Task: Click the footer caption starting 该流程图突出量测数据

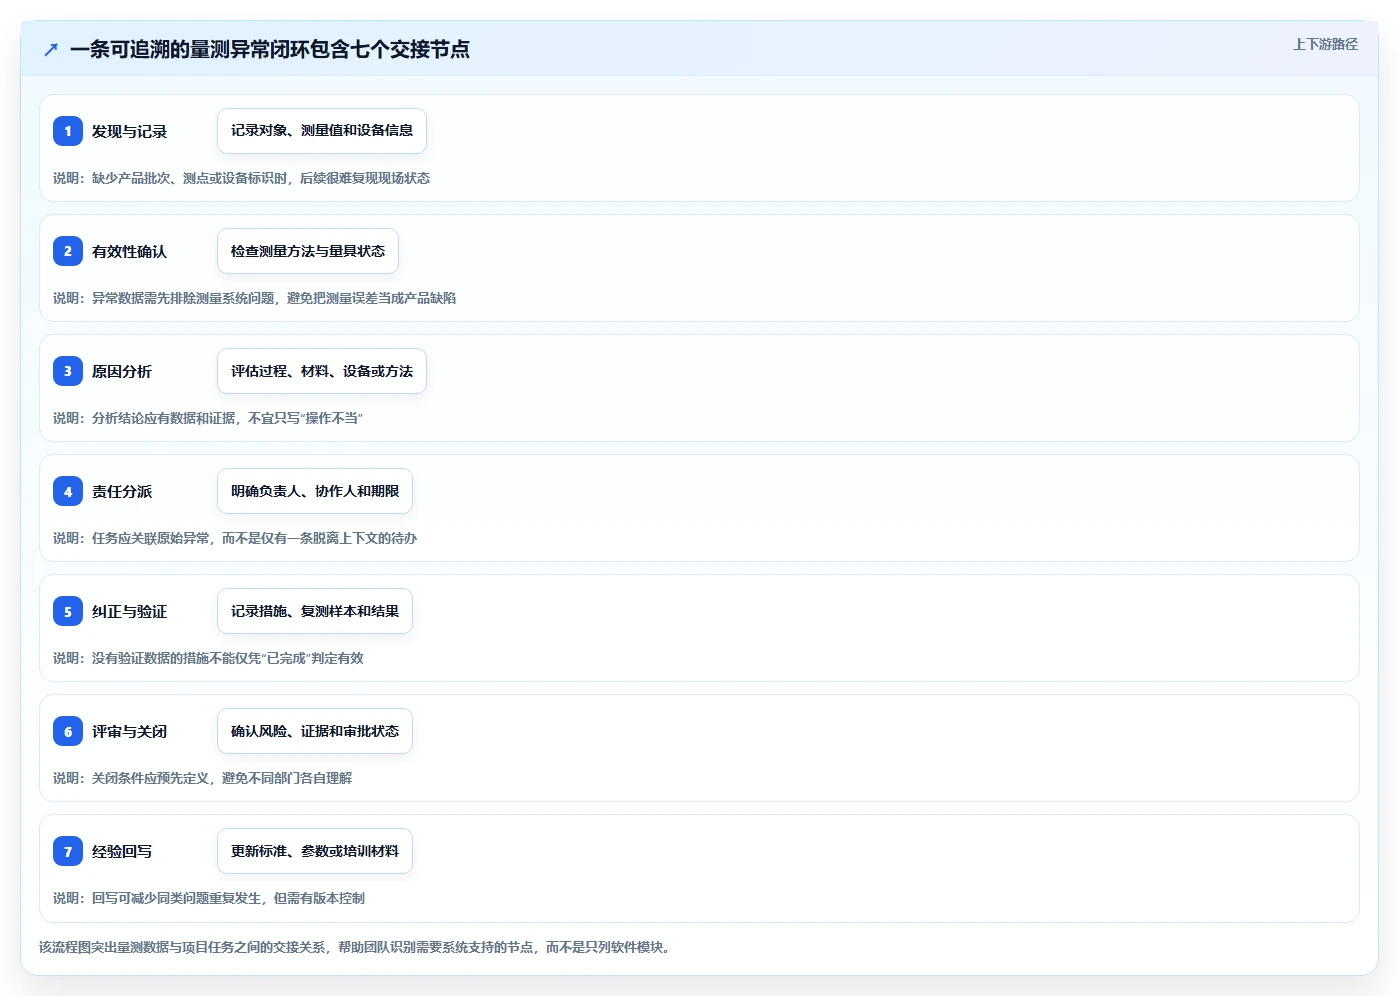Action: click(354, 947)
